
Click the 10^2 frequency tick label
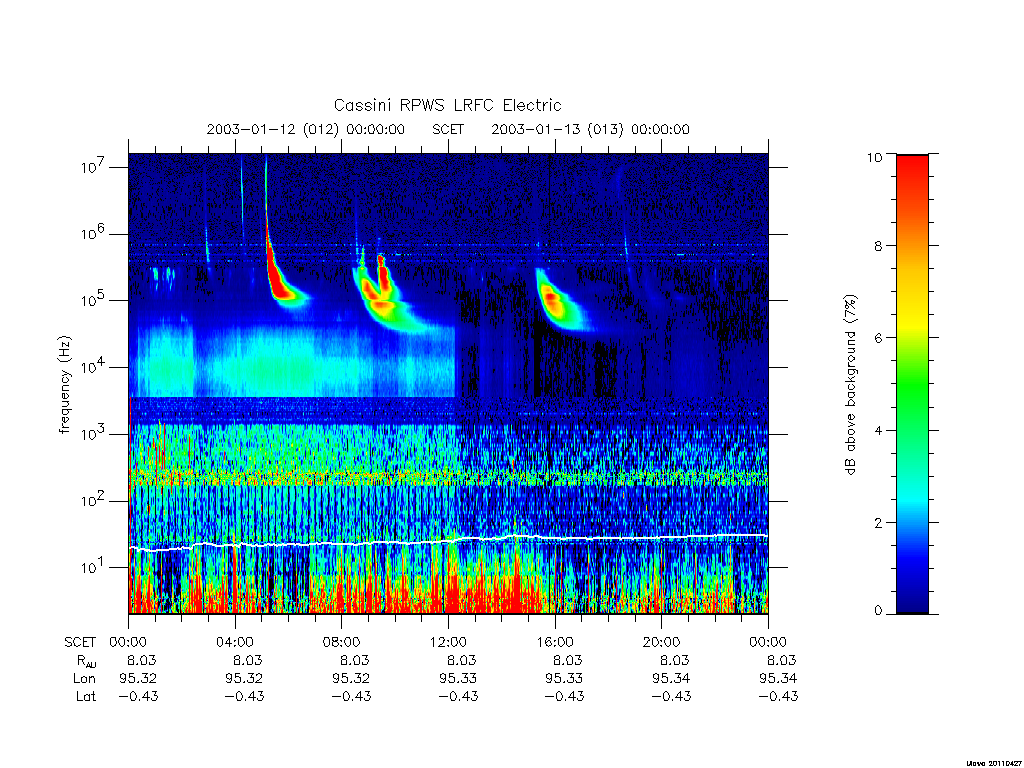pyautogui.click(x=94, y=500)
